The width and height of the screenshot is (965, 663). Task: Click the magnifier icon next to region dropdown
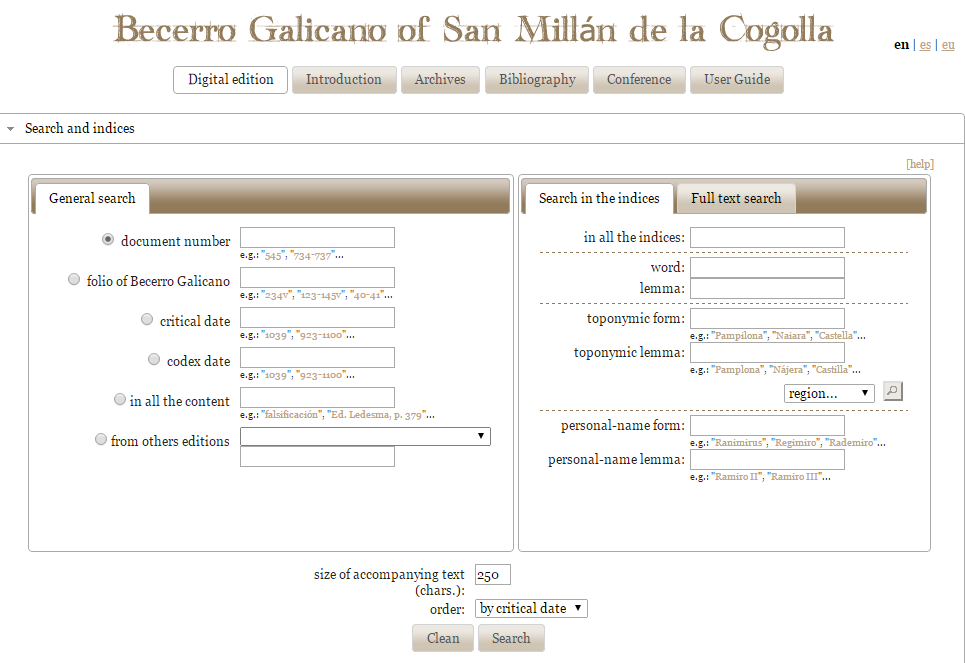point(892,391)
